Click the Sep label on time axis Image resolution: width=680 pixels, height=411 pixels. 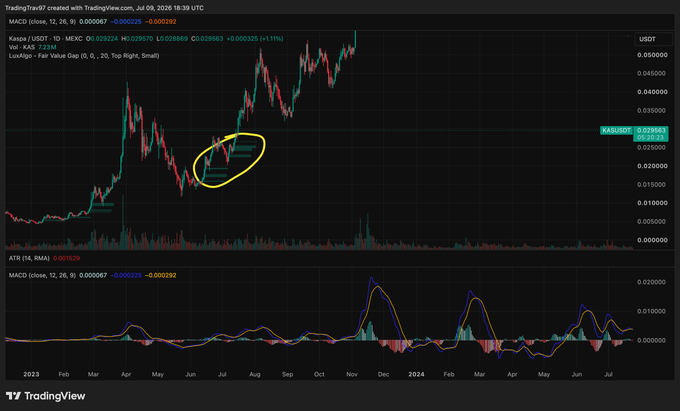coord(287,374)
